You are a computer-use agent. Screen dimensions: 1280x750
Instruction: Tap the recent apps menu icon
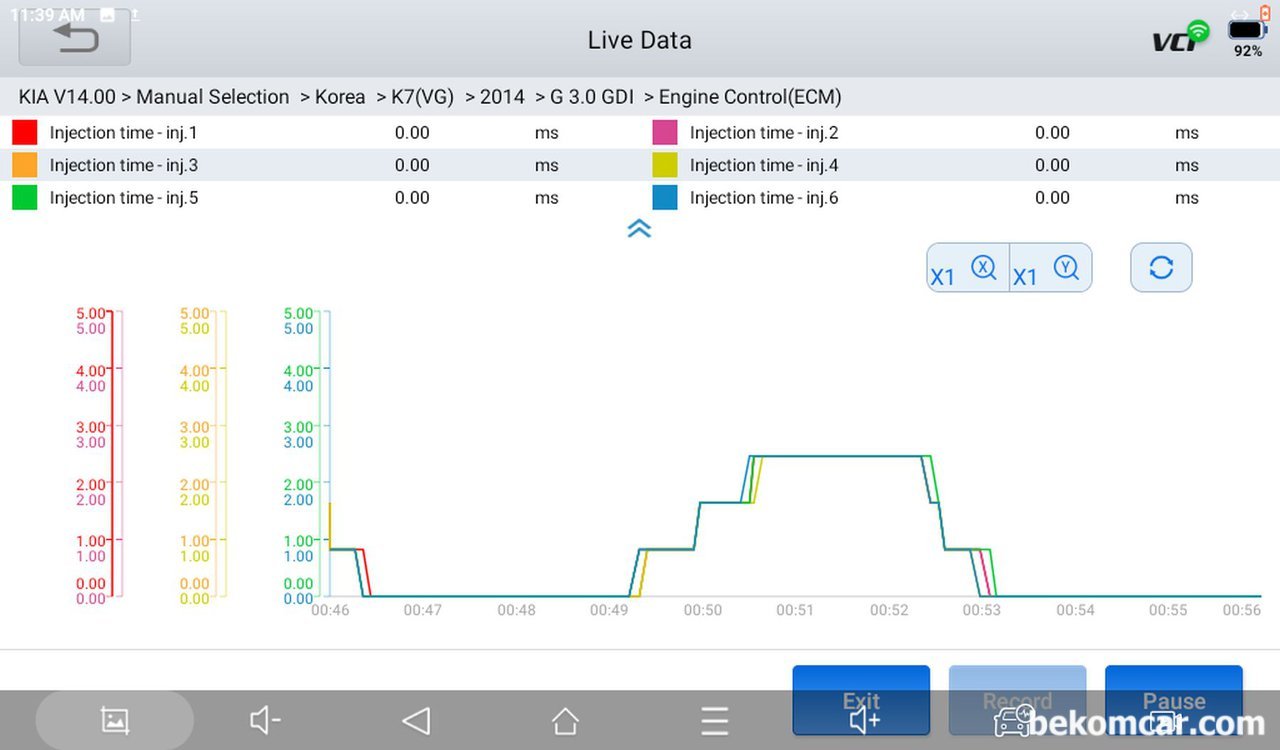714,720
